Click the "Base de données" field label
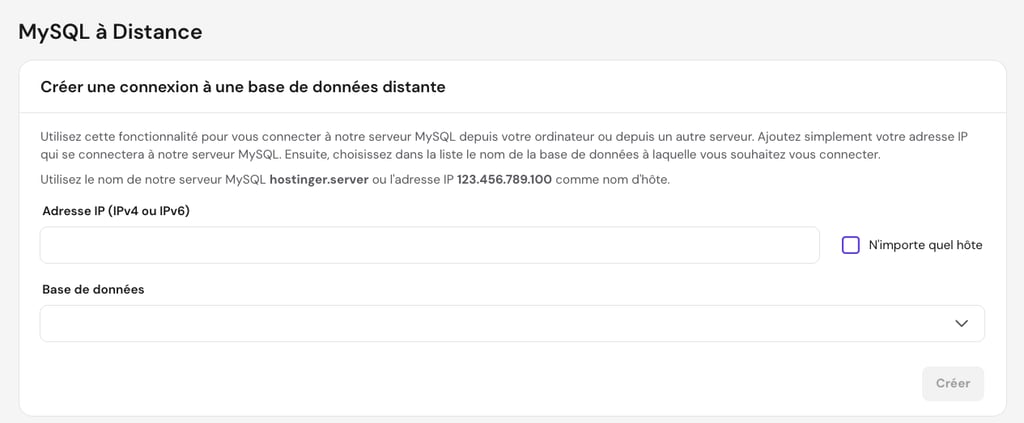This screenshot has width=1024, height=423. click(x=93, y=289)
